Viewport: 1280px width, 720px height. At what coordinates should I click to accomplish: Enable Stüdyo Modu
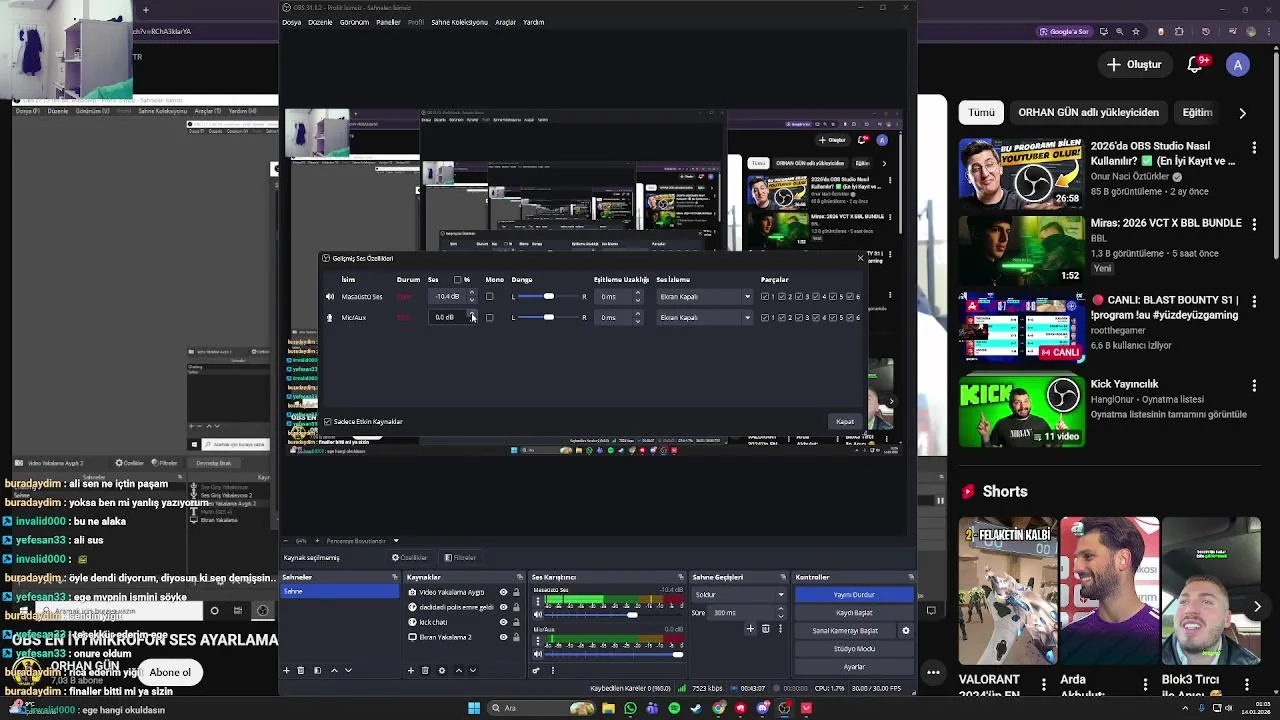point(854,649)
